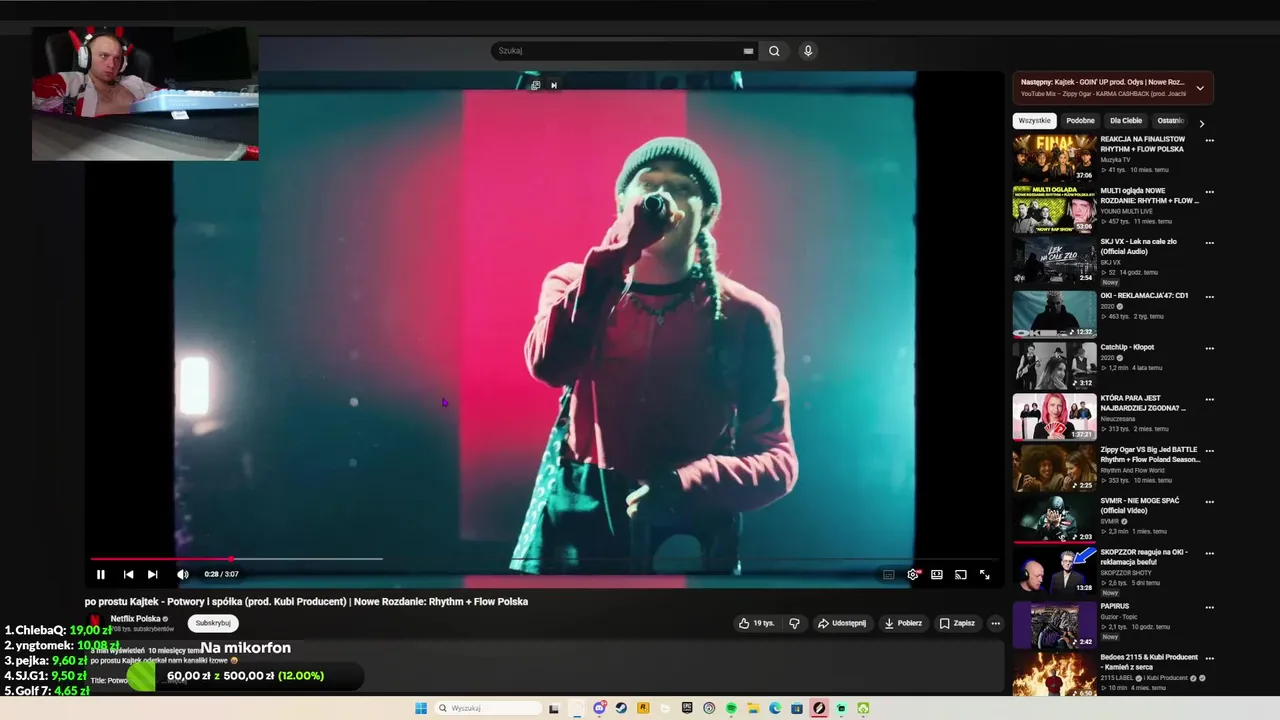Toggle subtitles in the player
Viewport: 1280px width, 720px height.
coord(888,574)
